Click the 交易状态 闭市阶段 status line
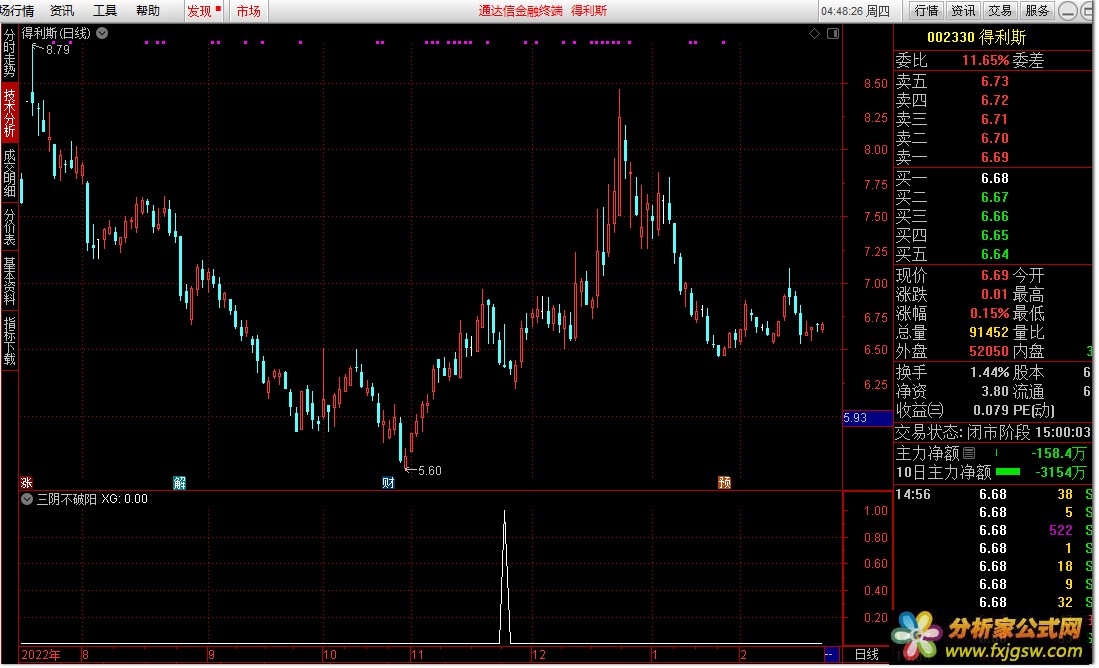This screenshot has height=668, width=1099. 992,432
